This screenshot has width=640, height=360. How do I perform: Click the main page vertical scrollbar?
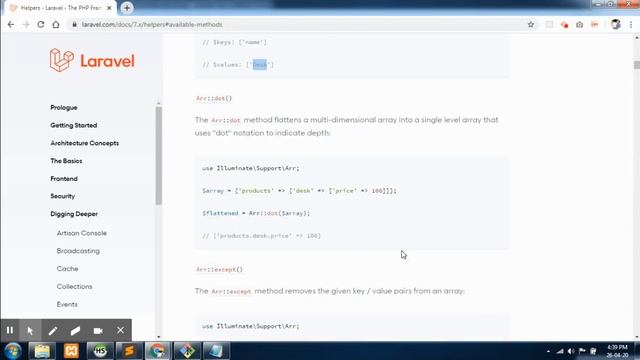(x=636, y=64)
